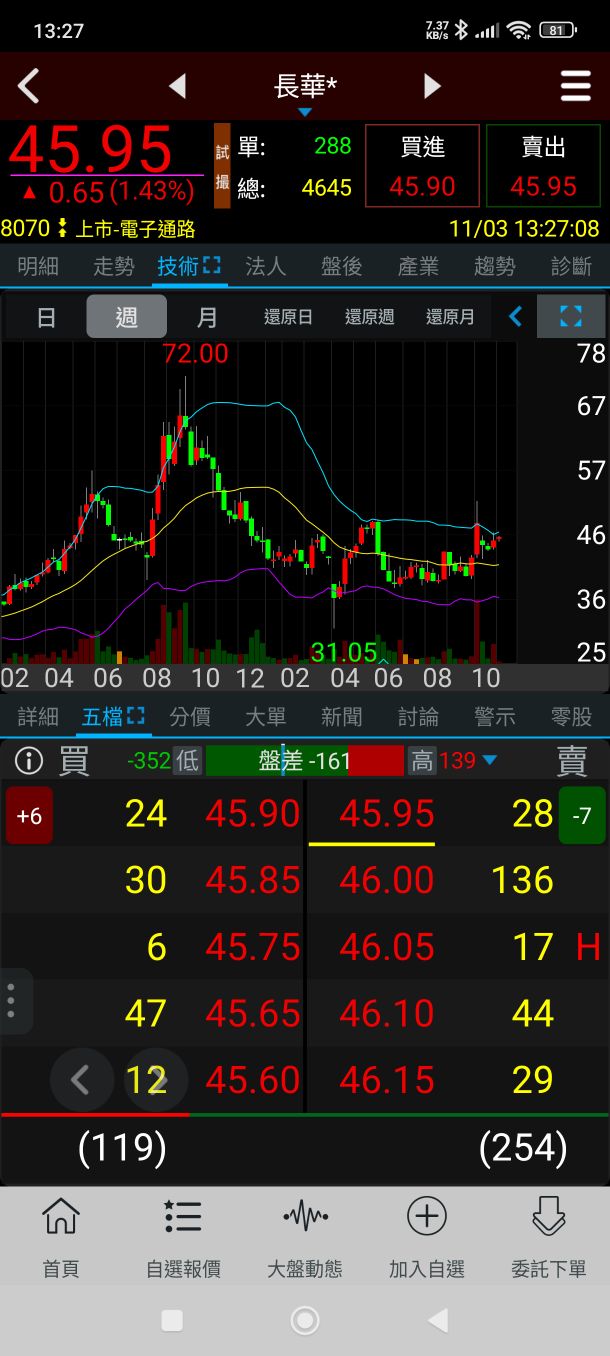This screenshot has width=610, height=1356.
Task: Go to the next stock with the right triangle
Action: click(x=432, y=87)
